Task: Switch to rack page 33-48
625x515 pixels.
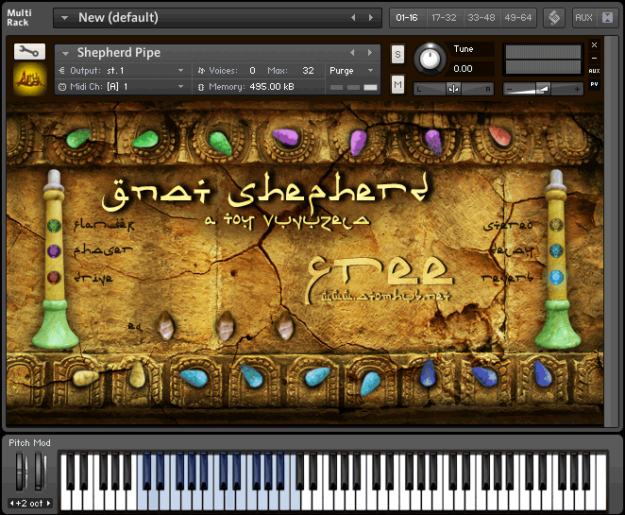Action: tap(481, 18)
